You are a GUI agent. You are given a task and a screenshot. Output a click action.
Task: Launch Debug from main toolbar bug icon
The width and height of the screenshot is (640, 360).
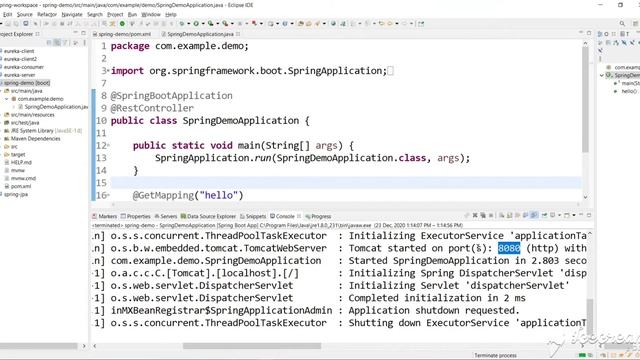tap(181, 24)
